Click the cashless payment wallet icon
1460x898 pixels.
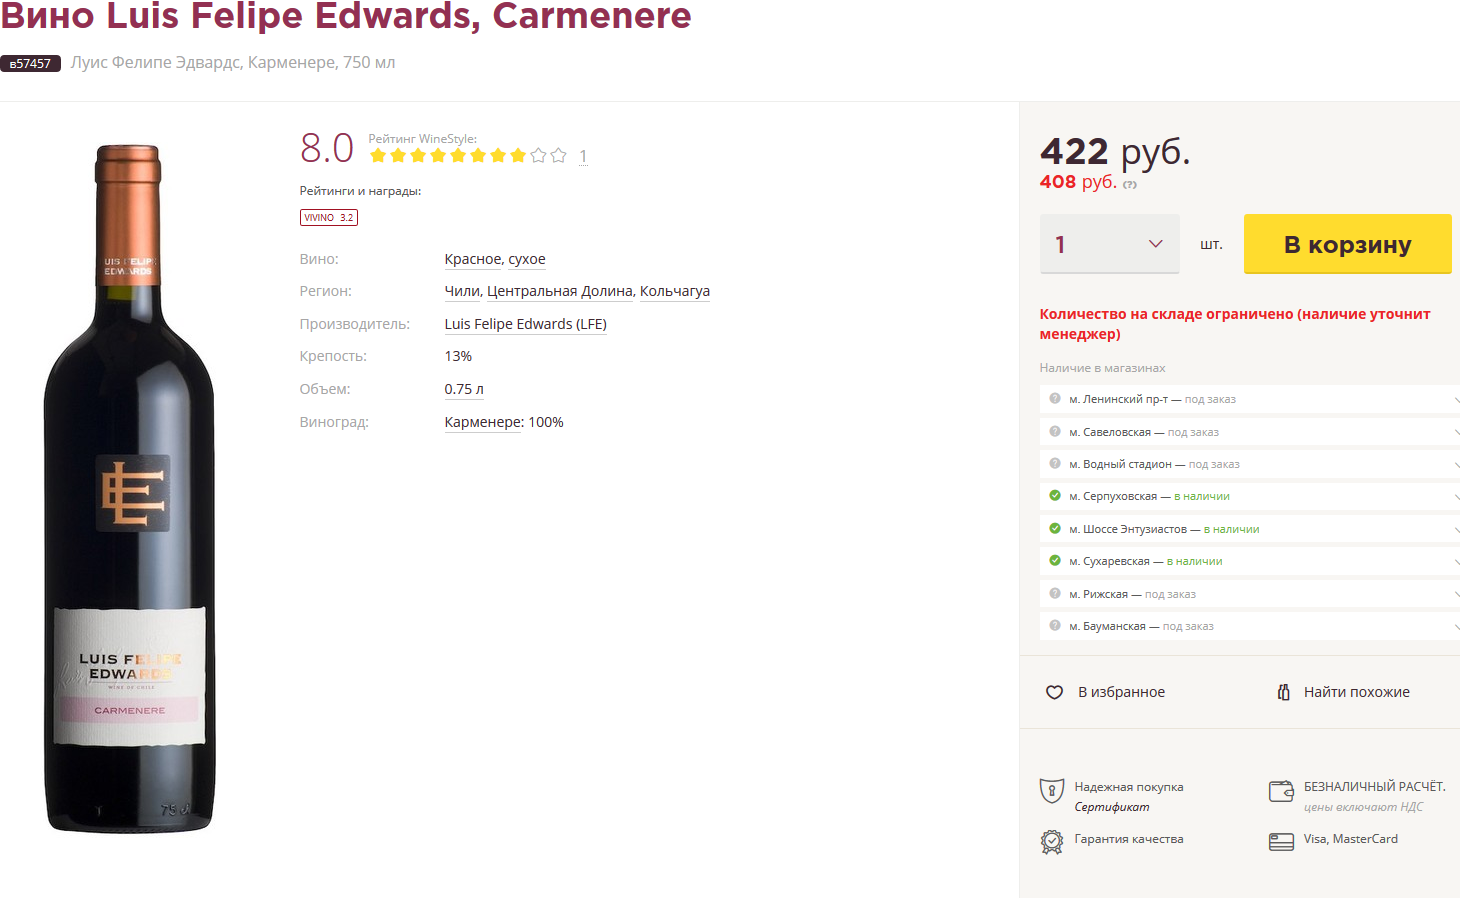pos(1281,791)
